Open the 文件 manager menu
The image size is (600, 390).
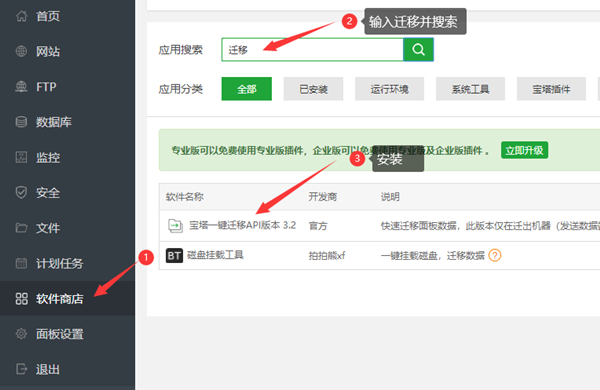(x=48, y=228)
